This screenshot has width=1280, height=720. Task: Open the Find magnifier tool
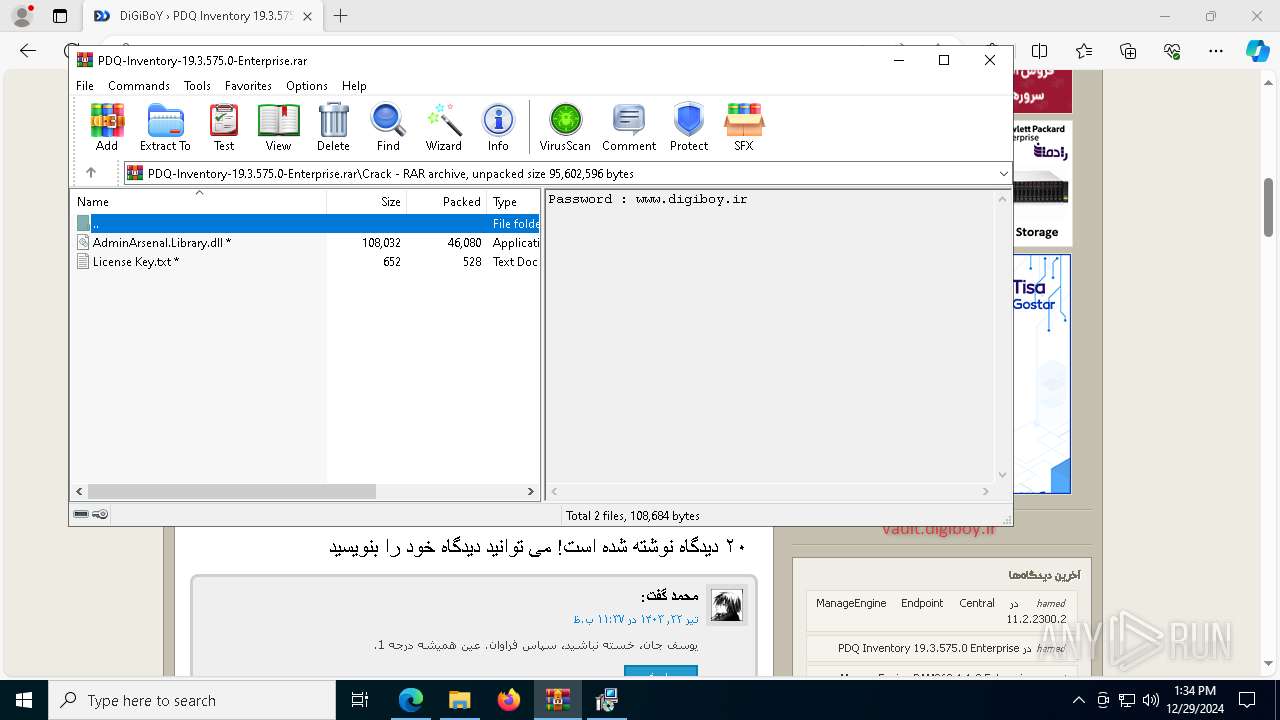click(x=388, y=127)
